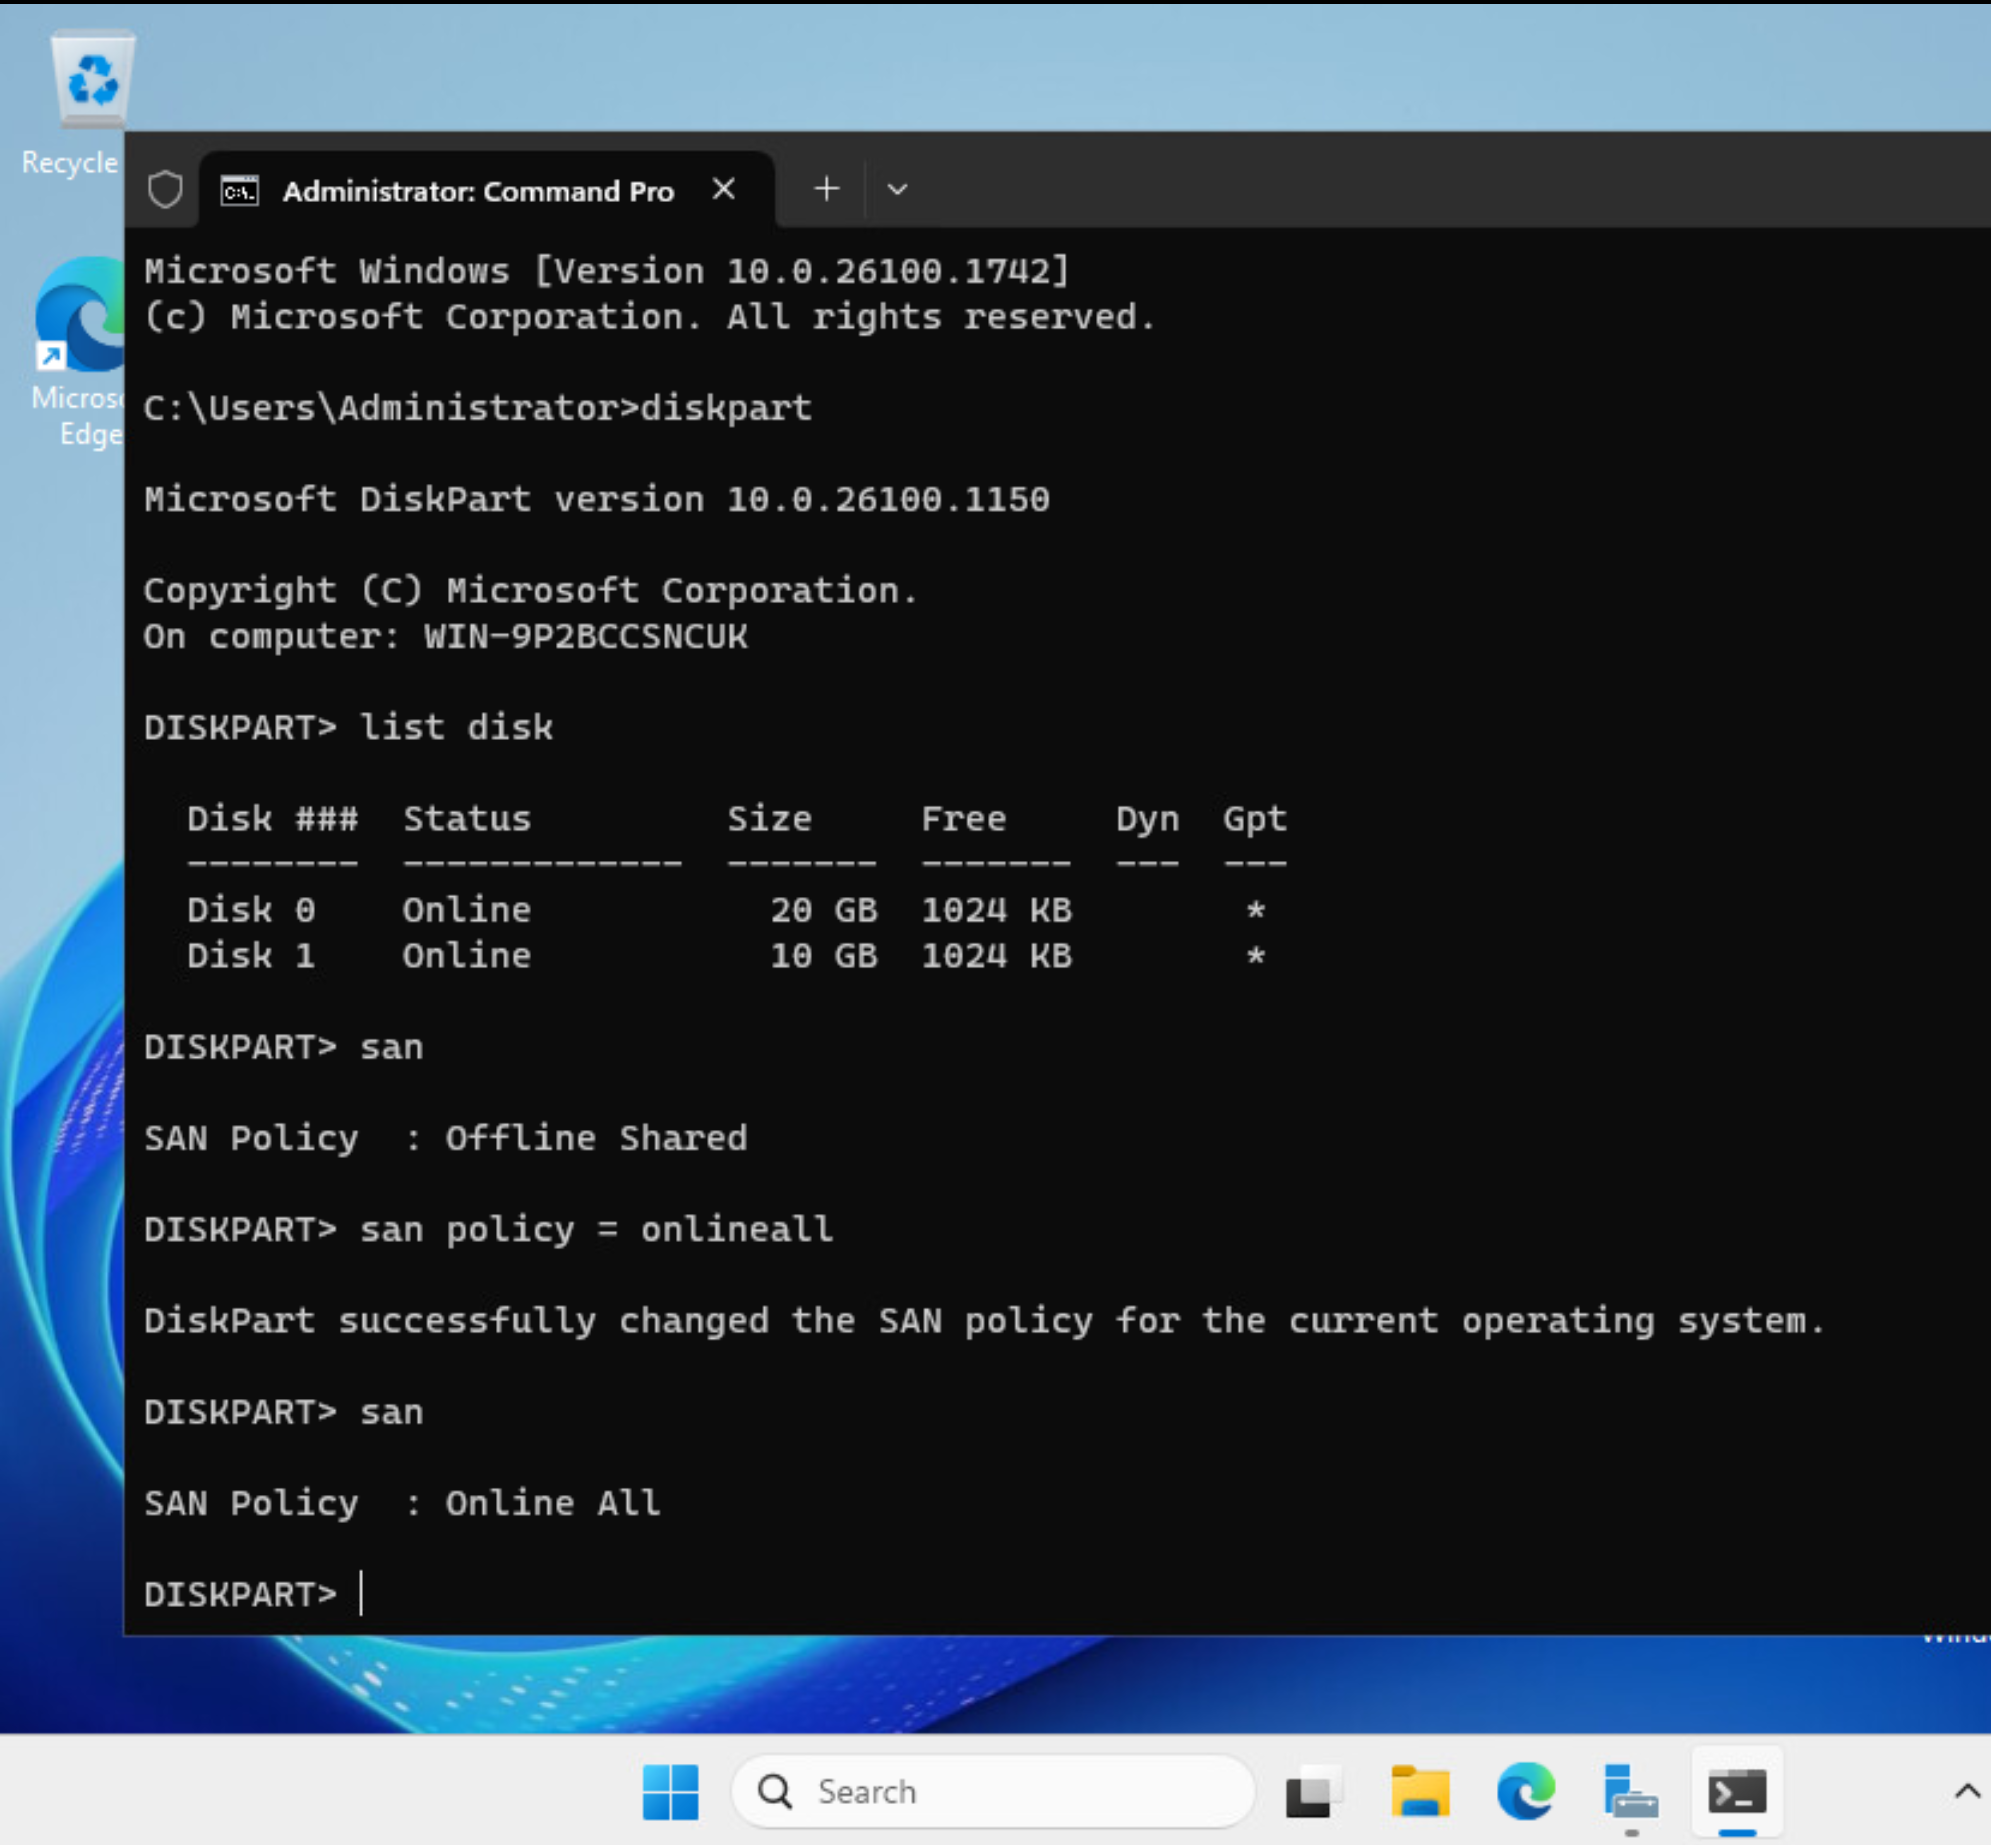Click the search magnifier icon in taskbar
This screenshot has width=1991, height=1845.
point(775,1791)
